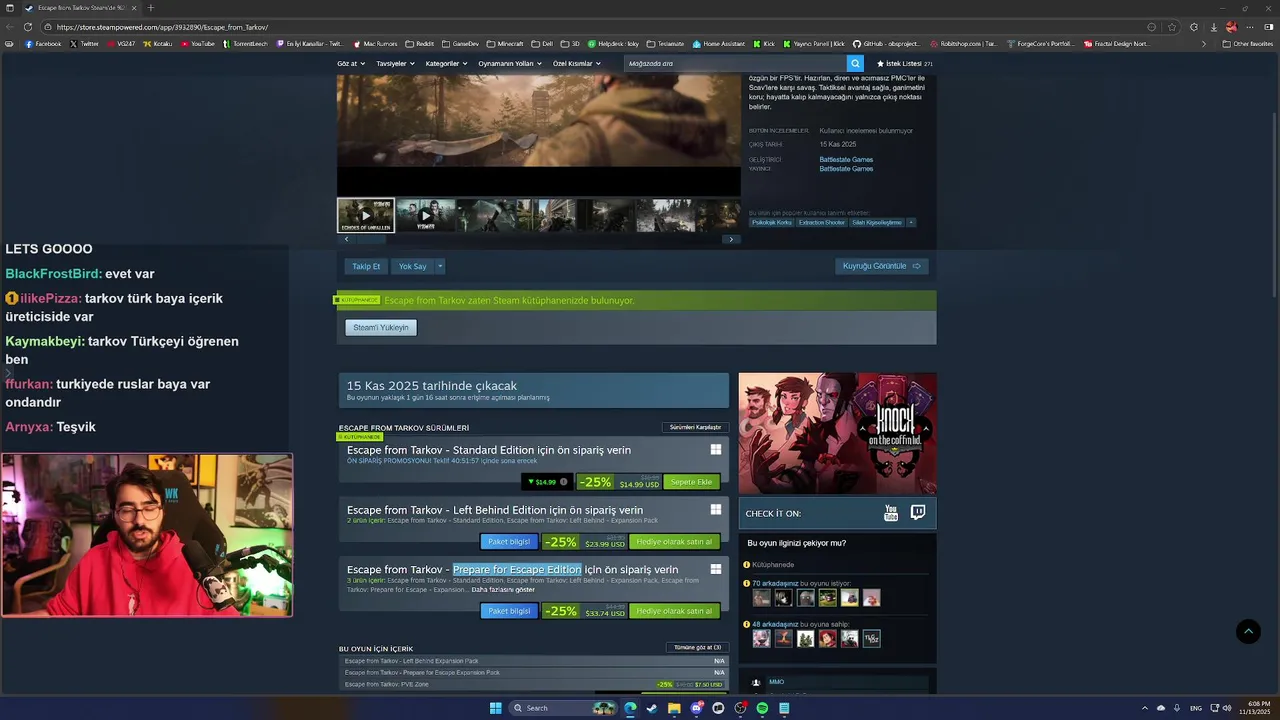Click the favorites star in address bar

coord(1172,27)
